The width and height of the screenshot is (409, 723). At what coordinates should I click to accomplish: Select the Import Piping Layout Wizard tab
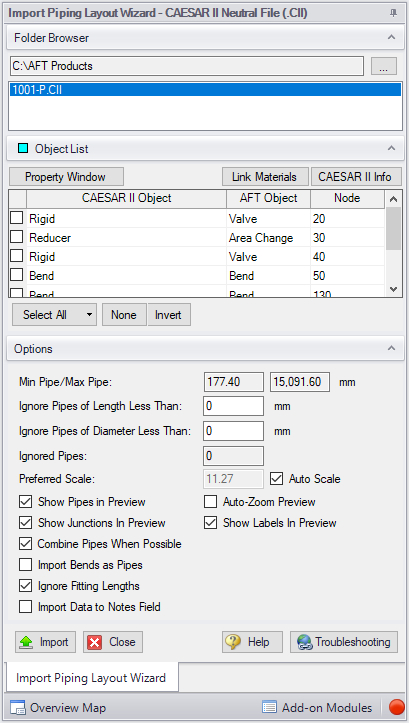(91, 677)
